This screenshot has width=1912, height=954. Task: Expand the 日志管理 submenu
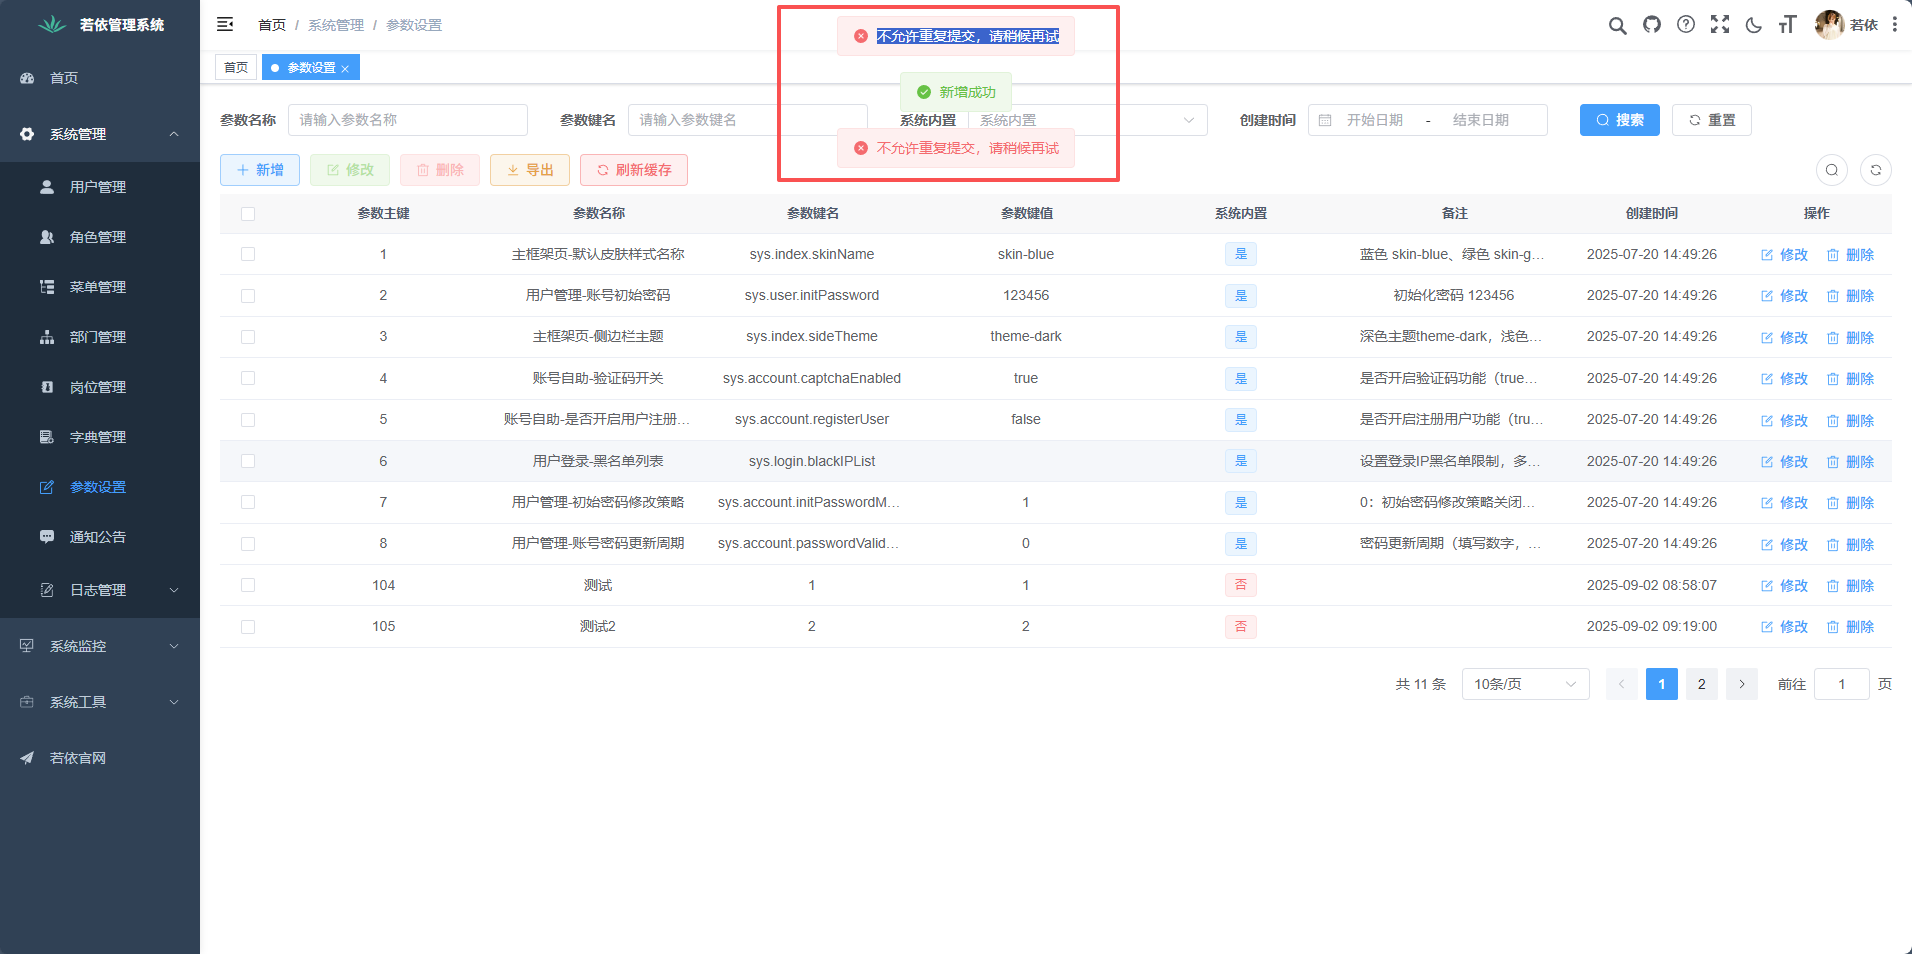click(x=100, y=590)
